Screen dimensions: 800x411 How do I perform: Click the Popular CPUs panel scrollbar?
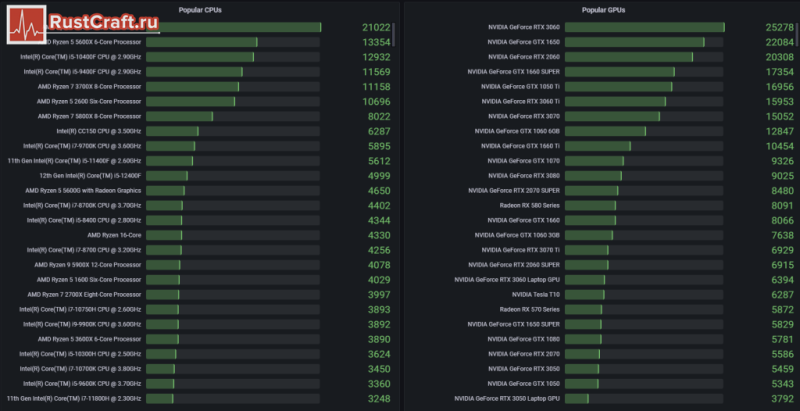393,35
